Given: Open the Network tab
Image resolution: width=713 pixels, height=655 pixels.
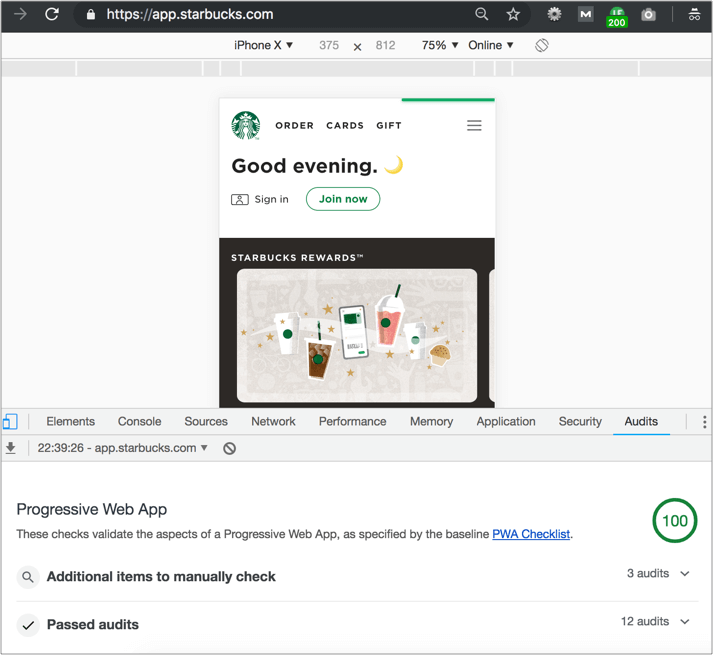Looking at the screenshot, I should (x=273, y=422).
